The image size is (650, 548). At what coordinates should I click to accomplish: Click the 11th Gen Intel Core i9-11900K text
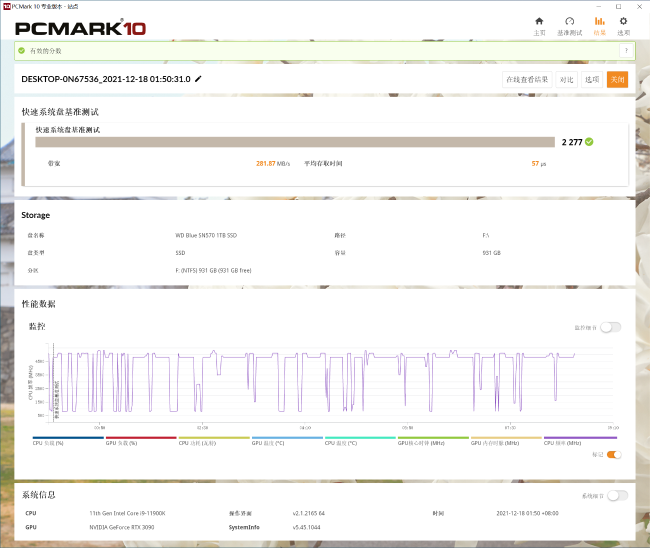[127, 513]
